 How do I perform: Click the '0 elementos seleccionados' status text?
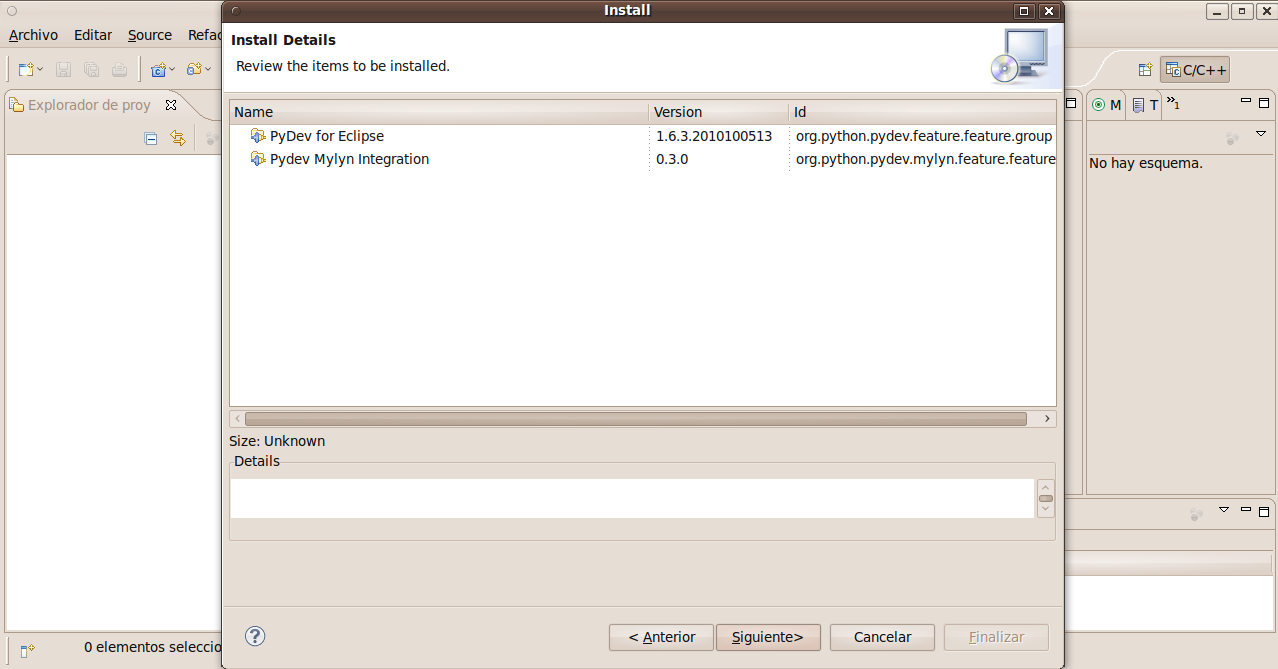(152, 647)
